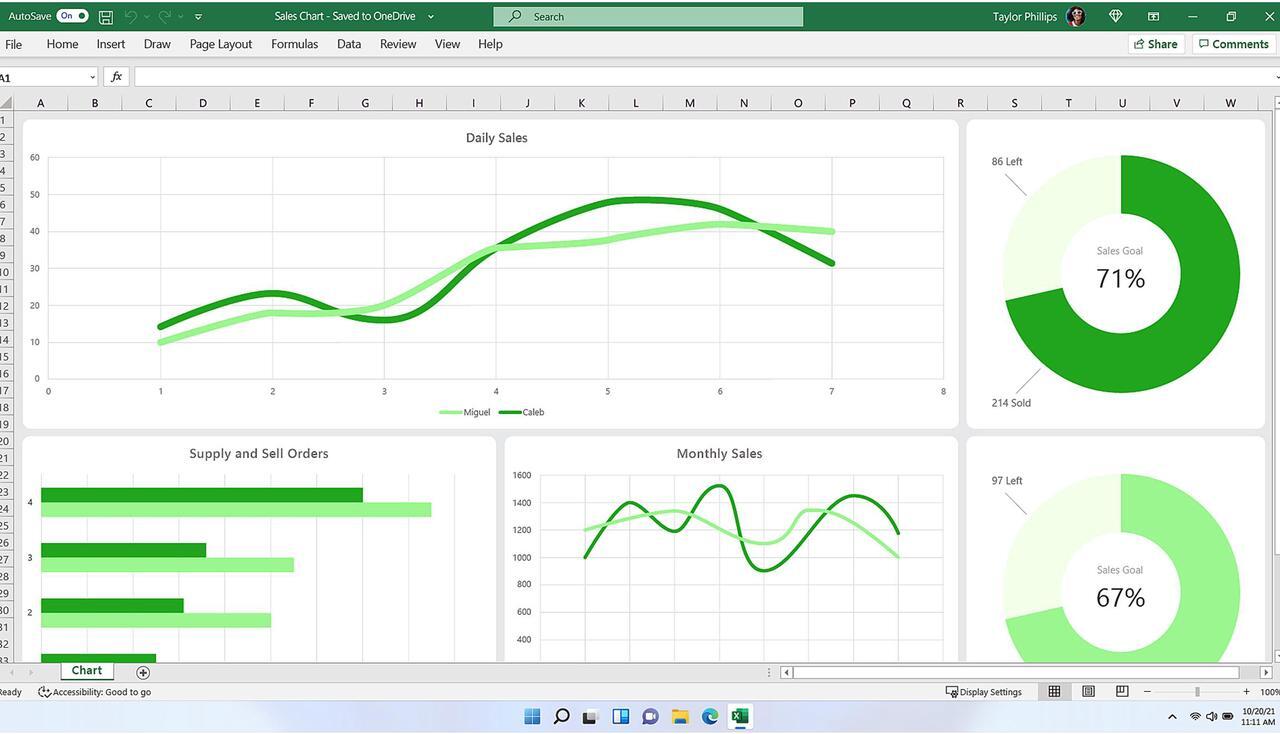This screenshot has height=734, width=1280.
Task: Open the Comments pane button
Action: tap(1234, 44)
